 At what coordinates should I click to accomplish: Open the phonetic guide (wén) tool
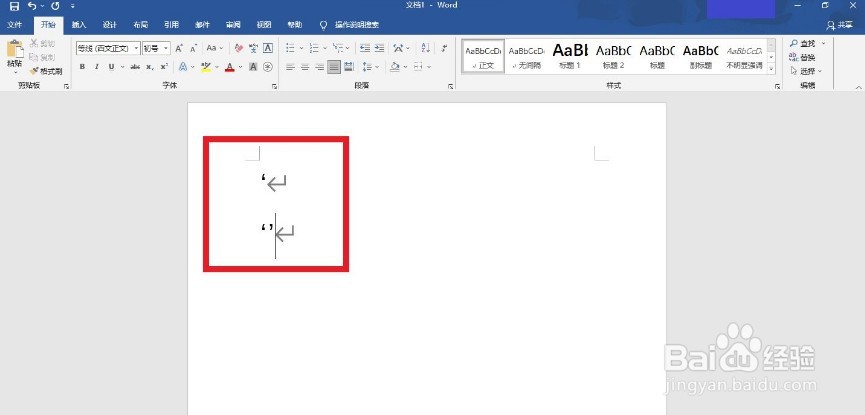[x=253, y=49]
